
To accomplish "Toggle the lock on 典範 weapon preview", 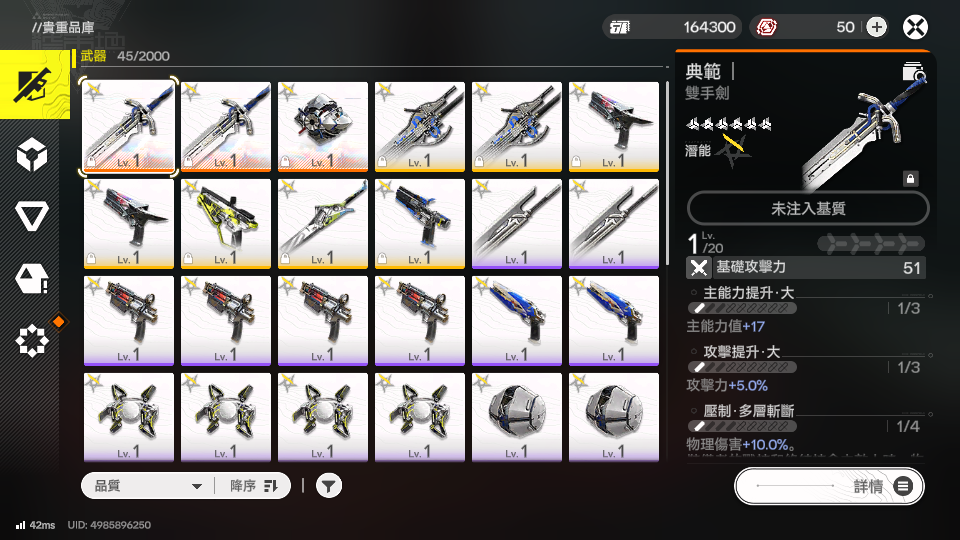I will coord(910,179).
